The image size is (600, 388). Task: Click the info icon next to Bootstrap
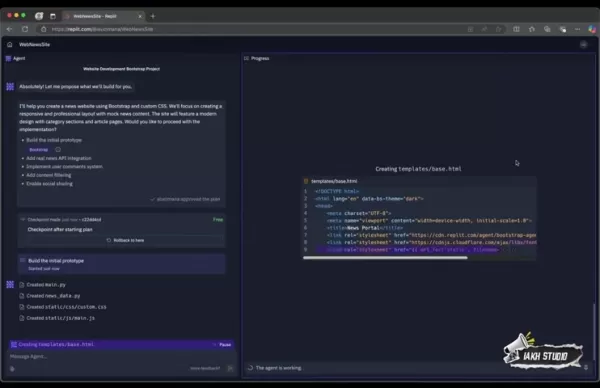[58, 150]
